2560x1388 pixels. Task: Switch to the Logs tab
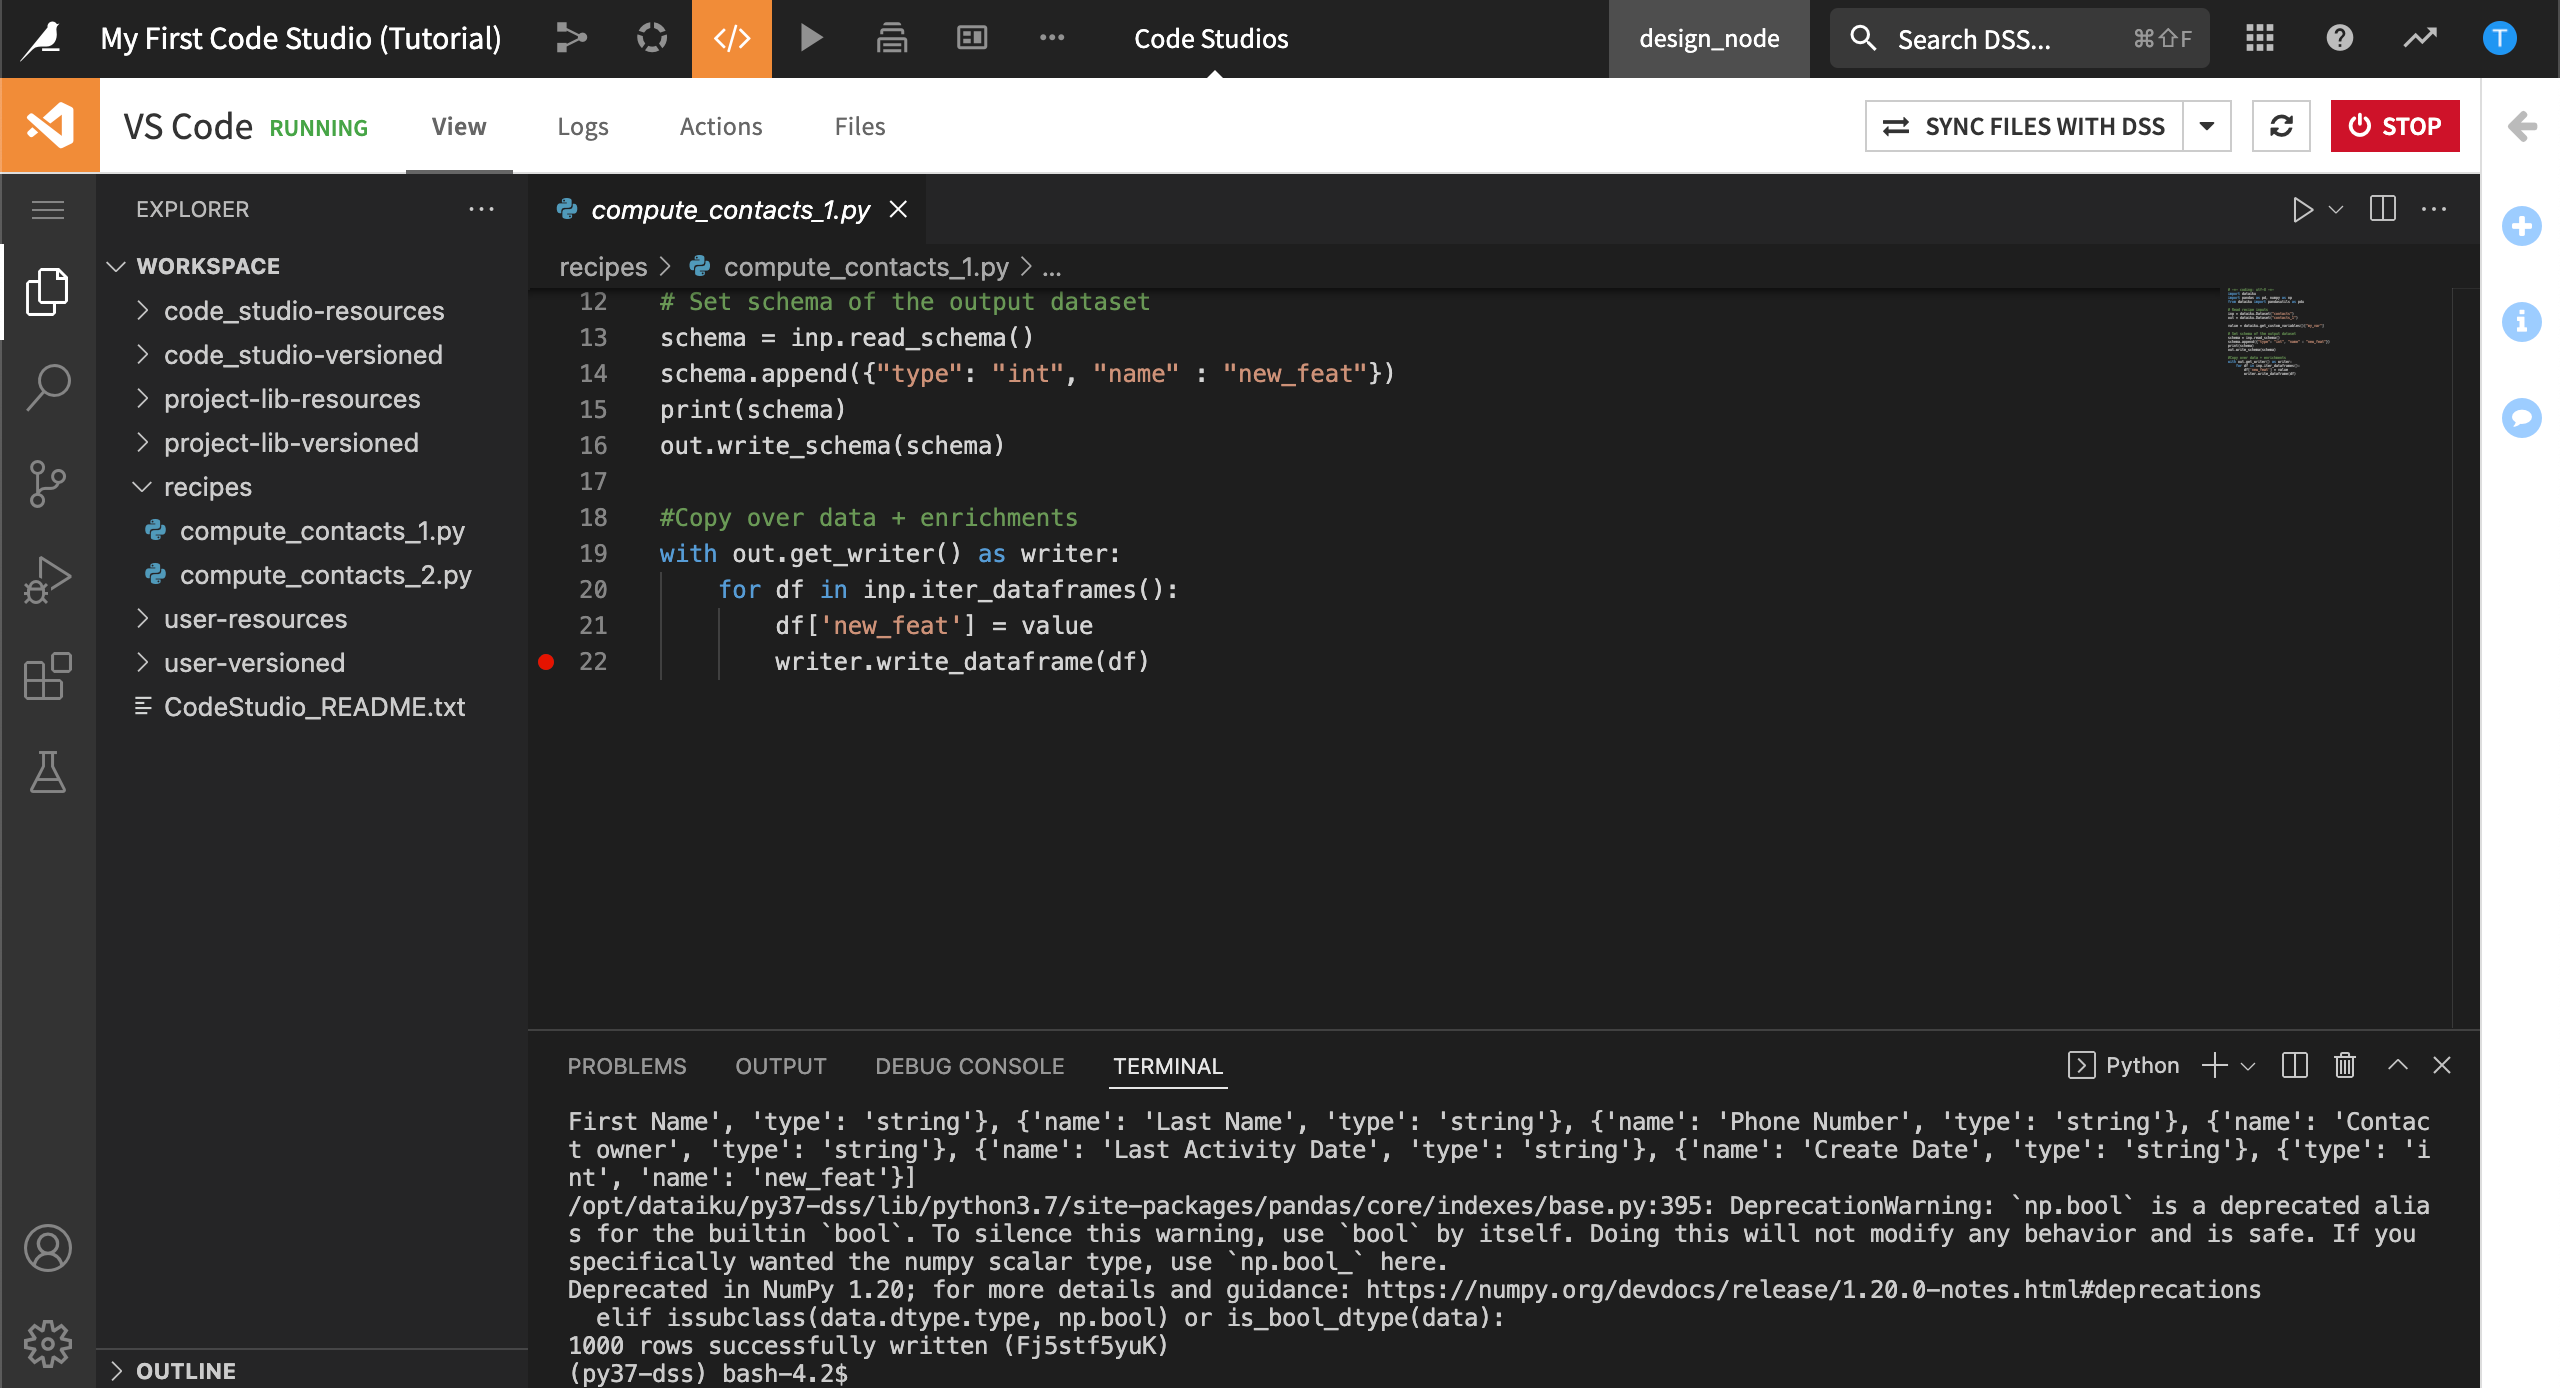point(583,126)
